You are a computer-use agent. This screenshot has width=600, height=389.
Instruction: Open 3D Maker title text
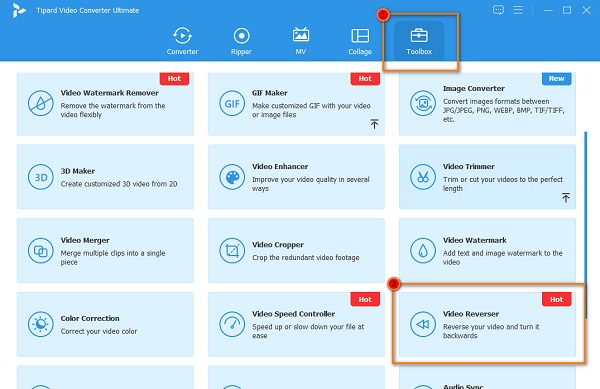tap(78, 171)
